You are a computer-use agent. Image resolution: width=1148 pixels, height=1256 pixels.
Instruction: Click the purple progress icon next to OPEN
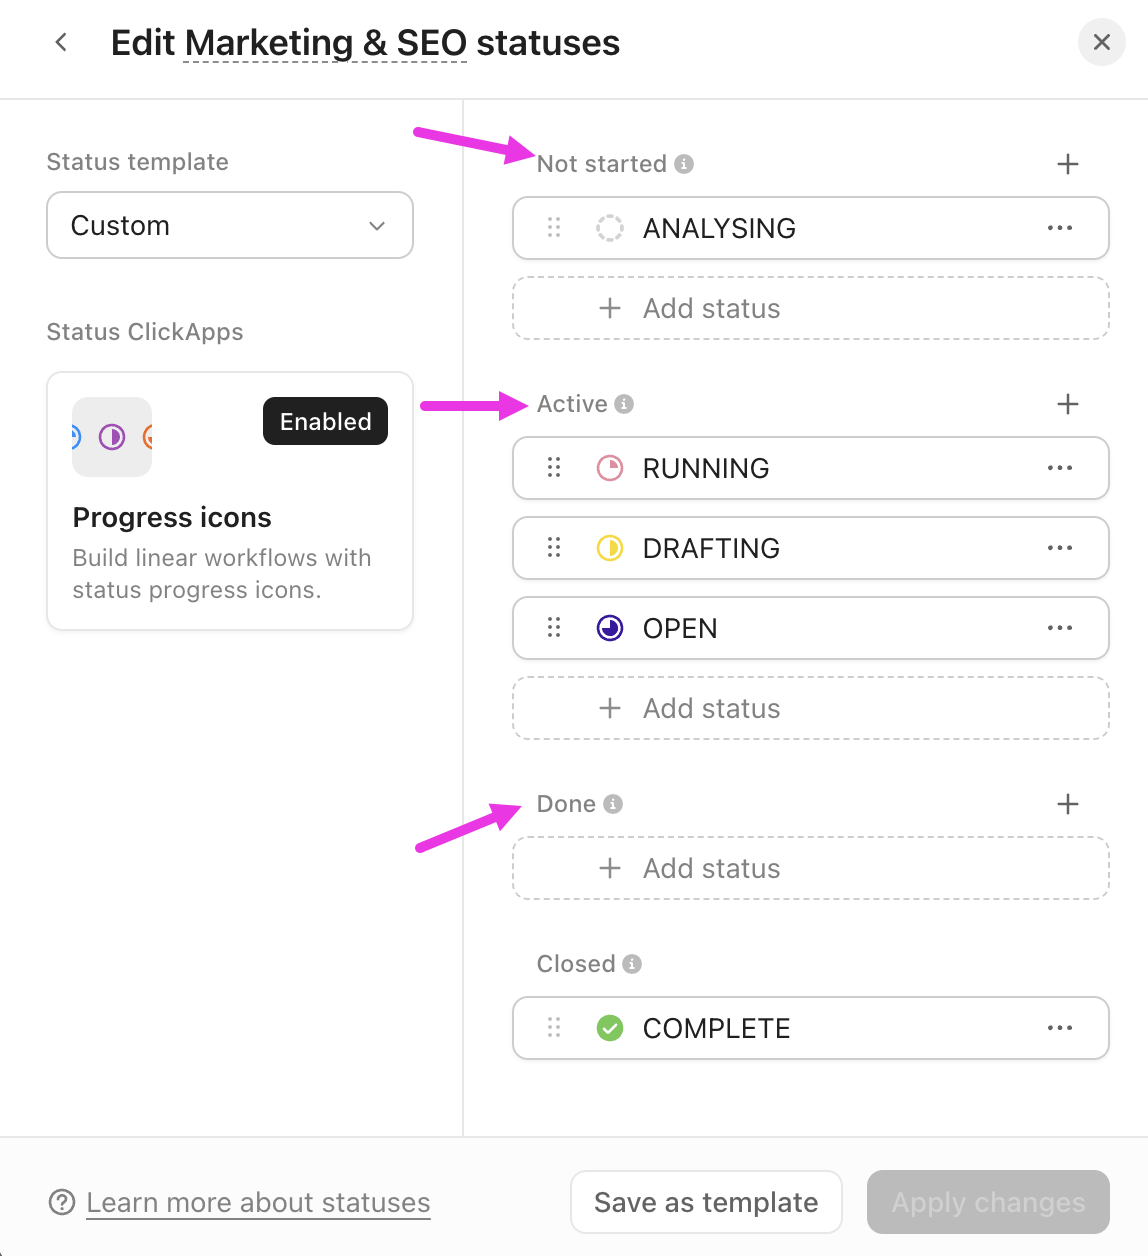[x=609, y=628]
